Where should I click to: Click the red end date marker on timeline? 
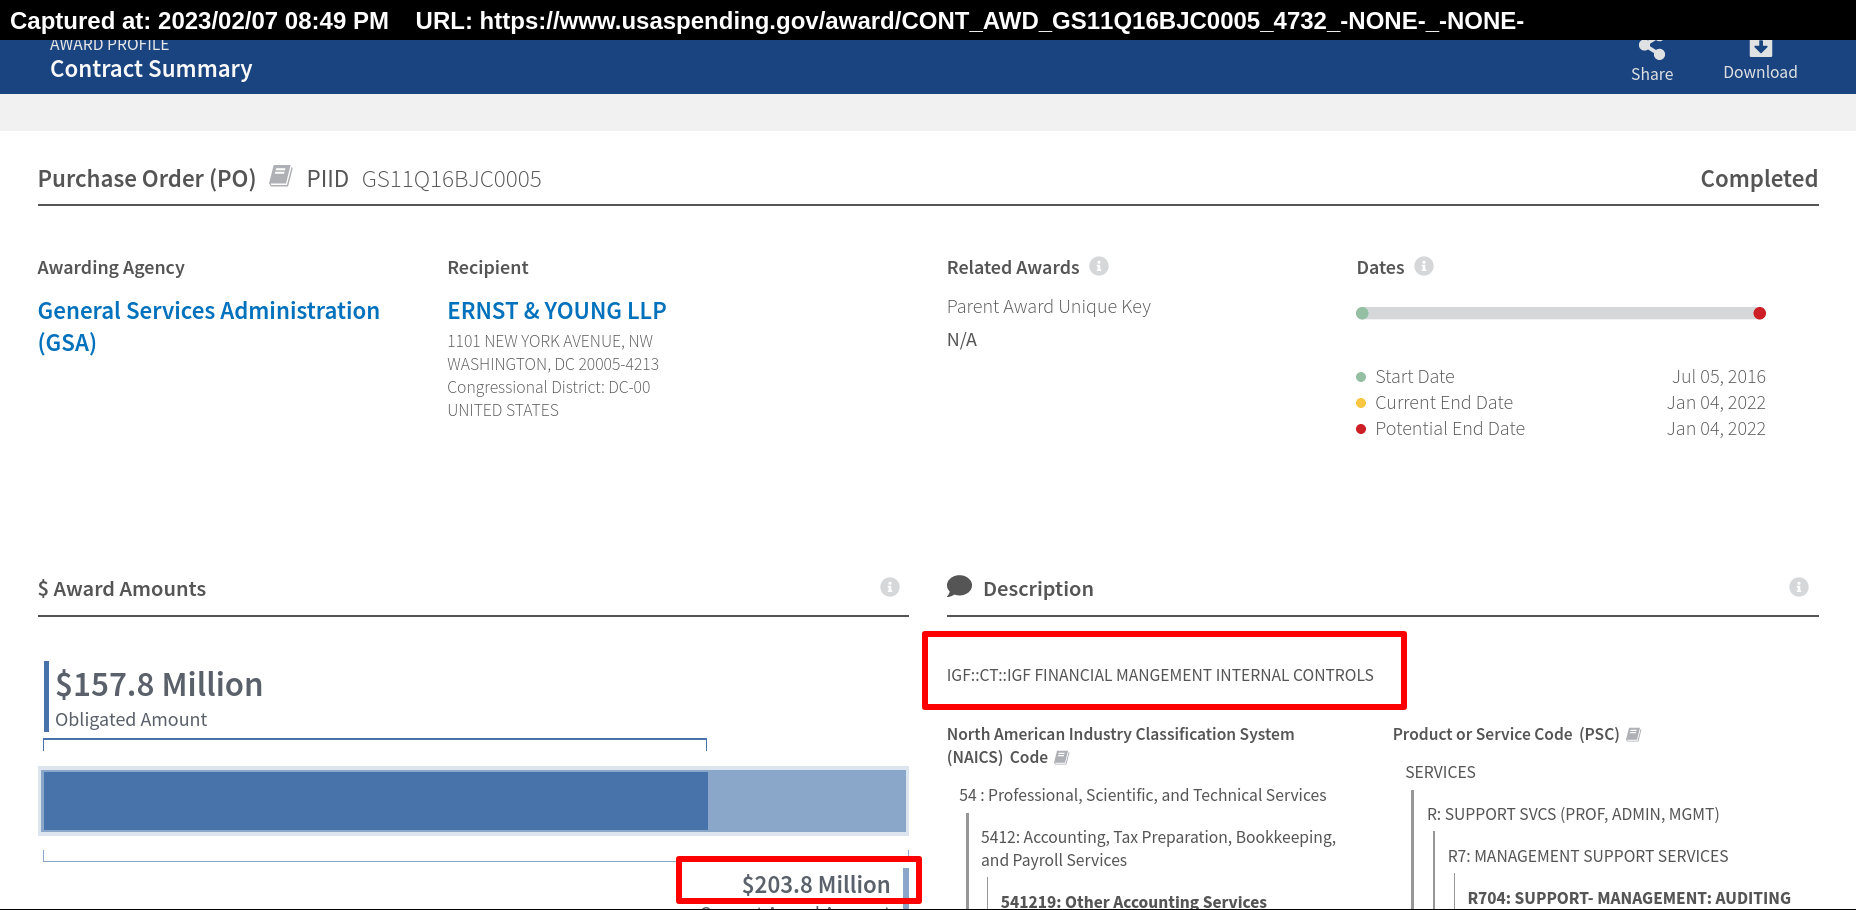coord(1760,313)
